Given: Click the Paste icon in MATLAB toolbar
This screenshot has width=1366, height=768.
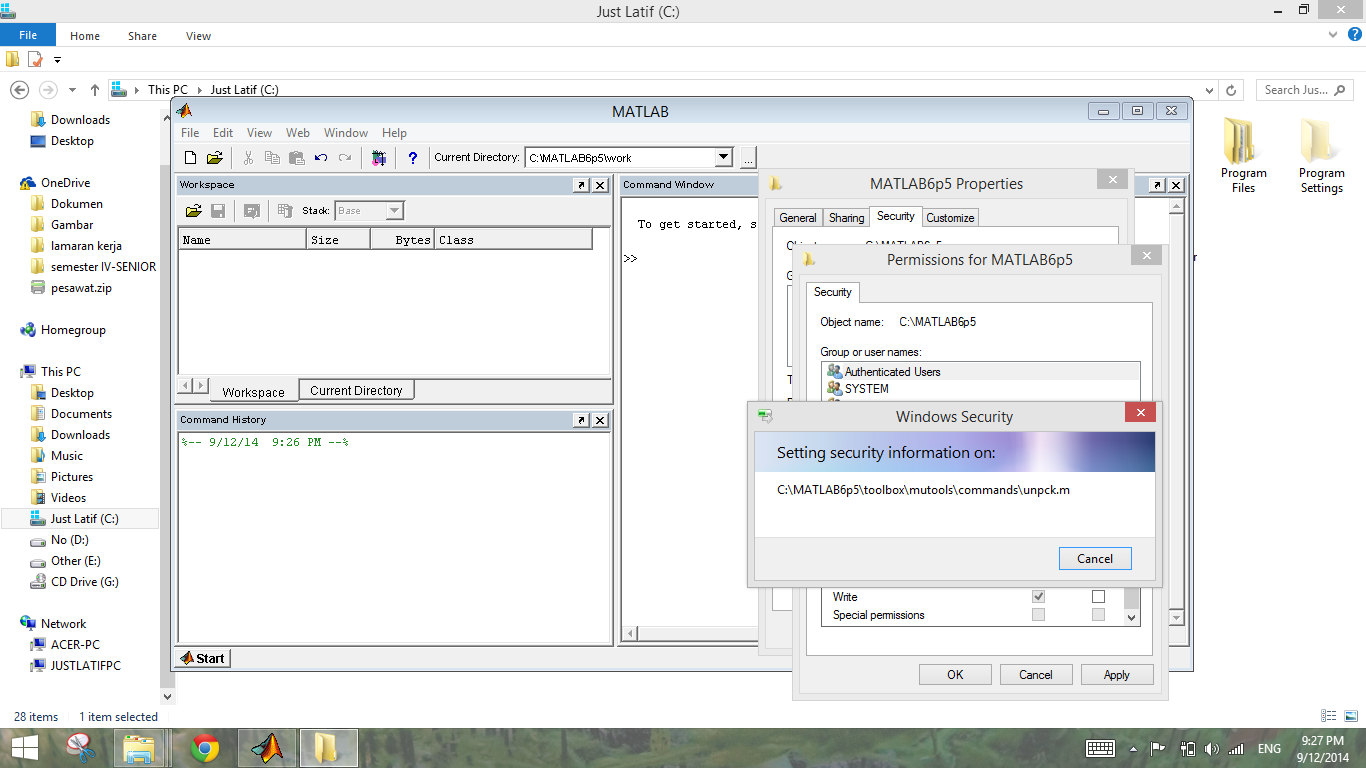Looking at the screenshot, I should [x=296, y=158].
